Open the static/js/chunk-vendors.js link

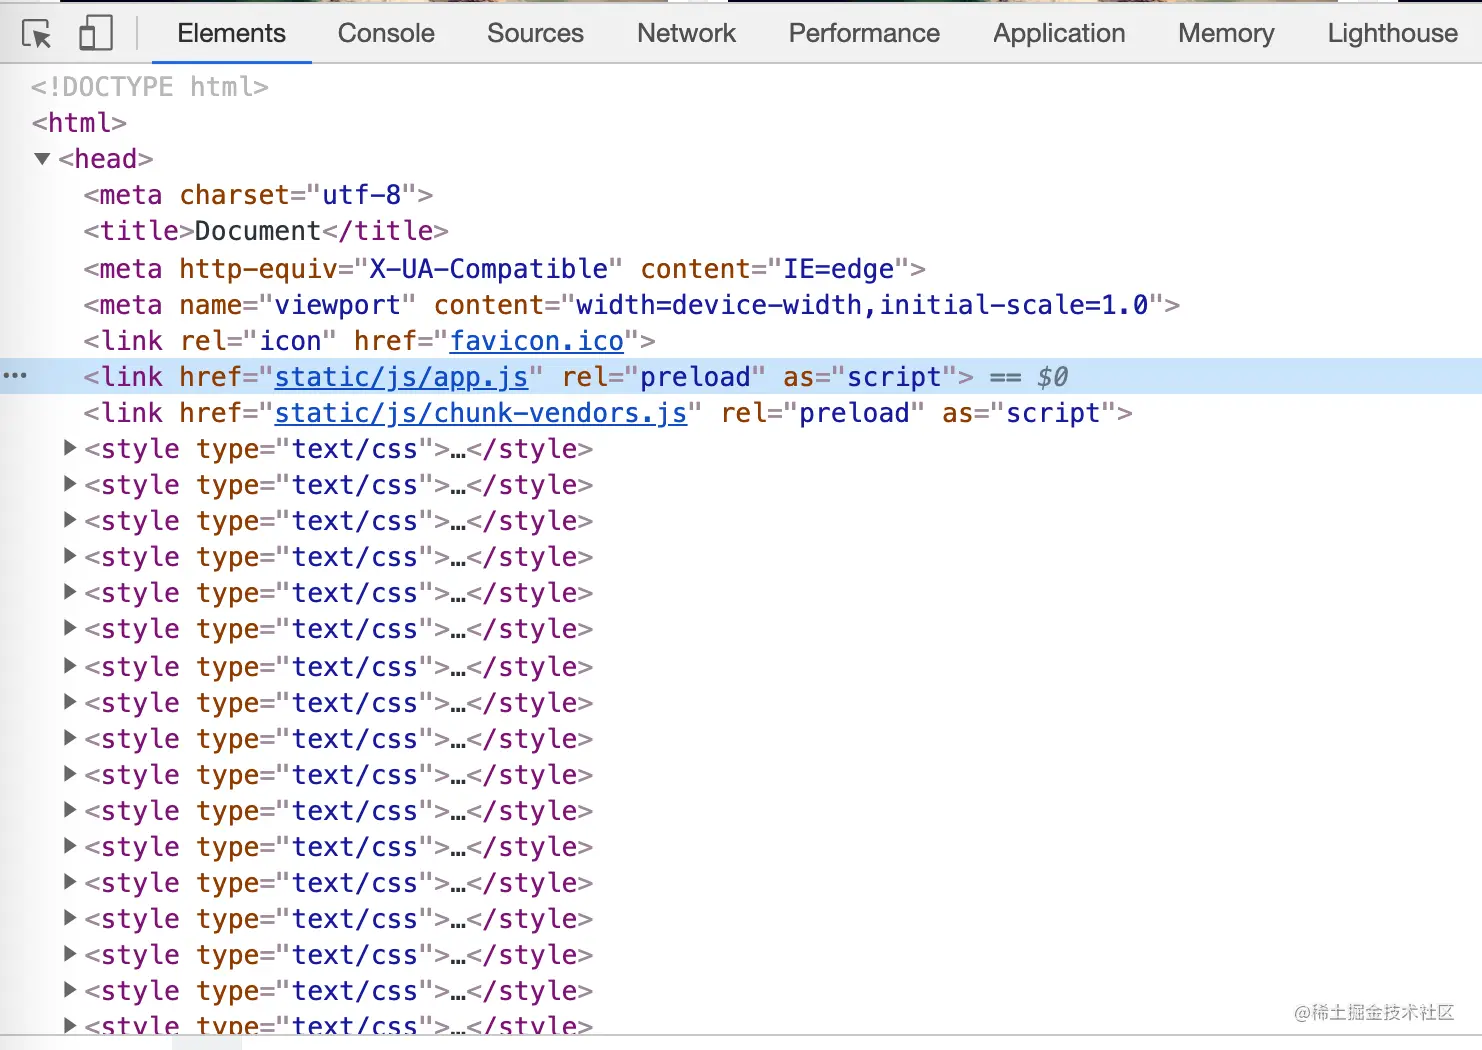point(481,413)
